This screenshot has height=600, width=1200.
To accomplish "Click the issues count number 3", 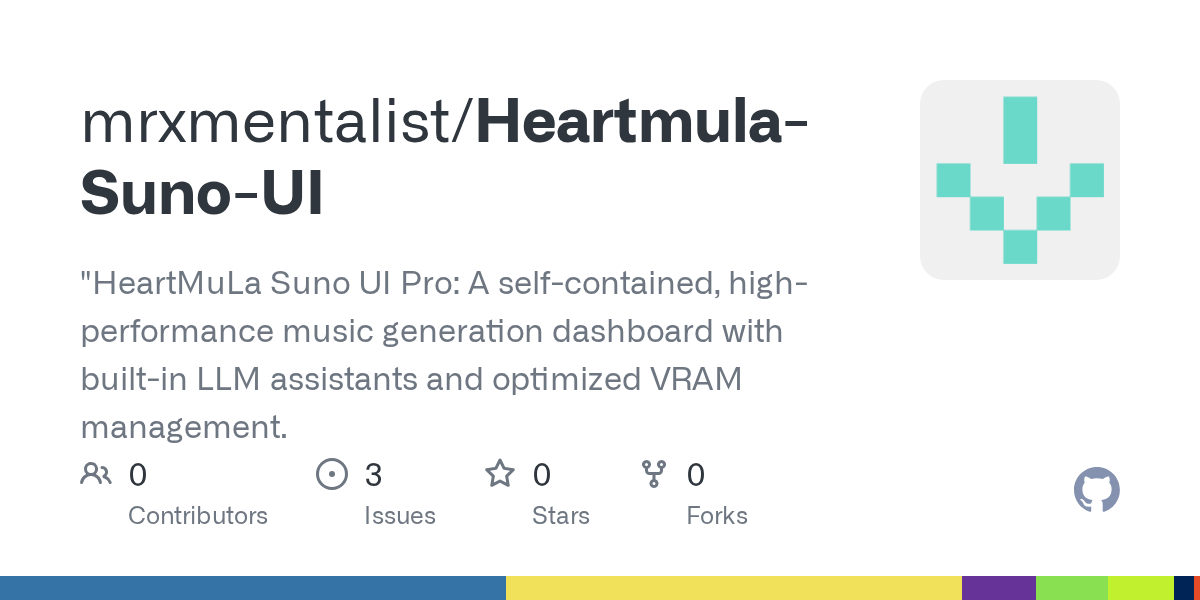I will point(373,475).
